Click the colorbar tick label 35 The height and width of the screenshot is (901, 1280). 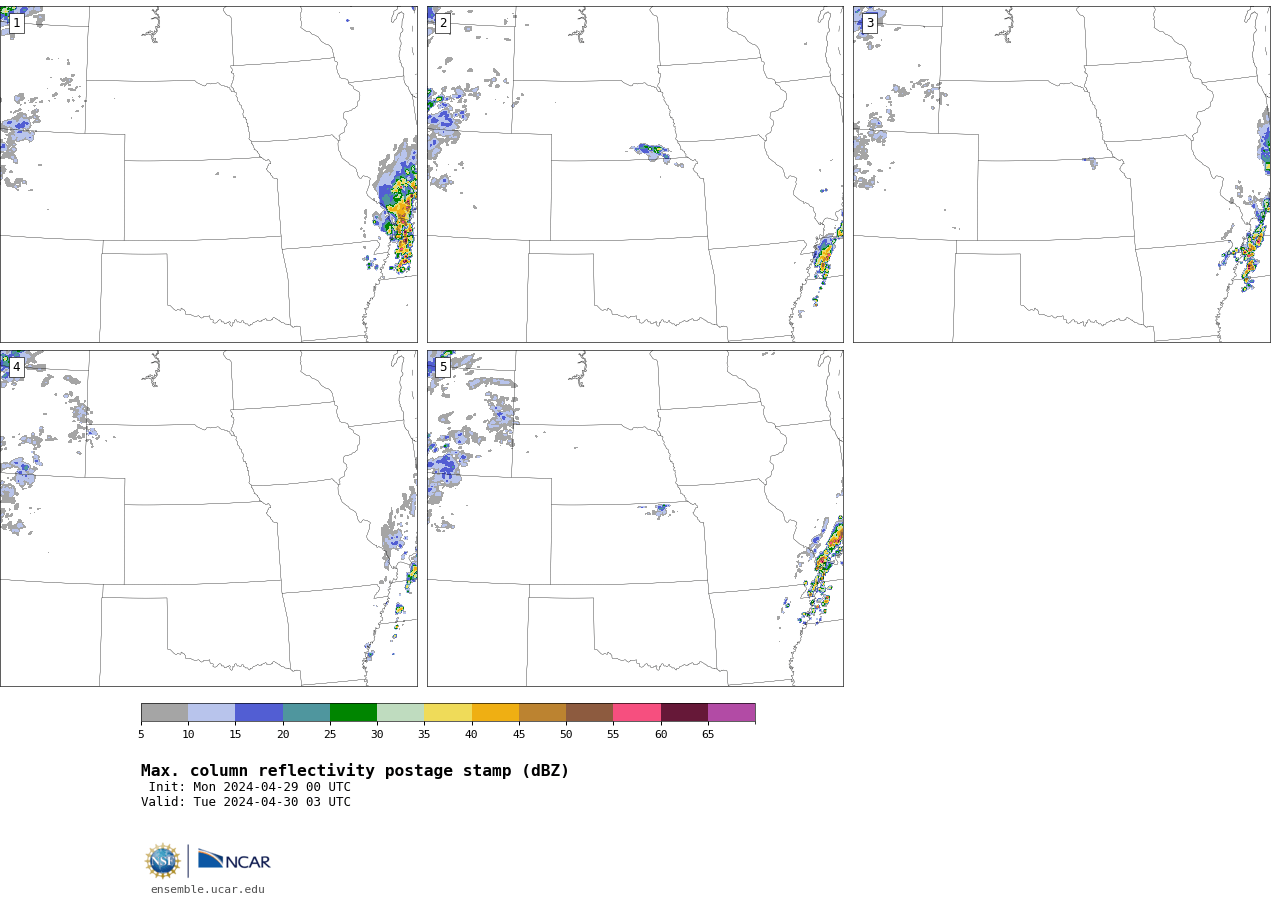(424, 735)
